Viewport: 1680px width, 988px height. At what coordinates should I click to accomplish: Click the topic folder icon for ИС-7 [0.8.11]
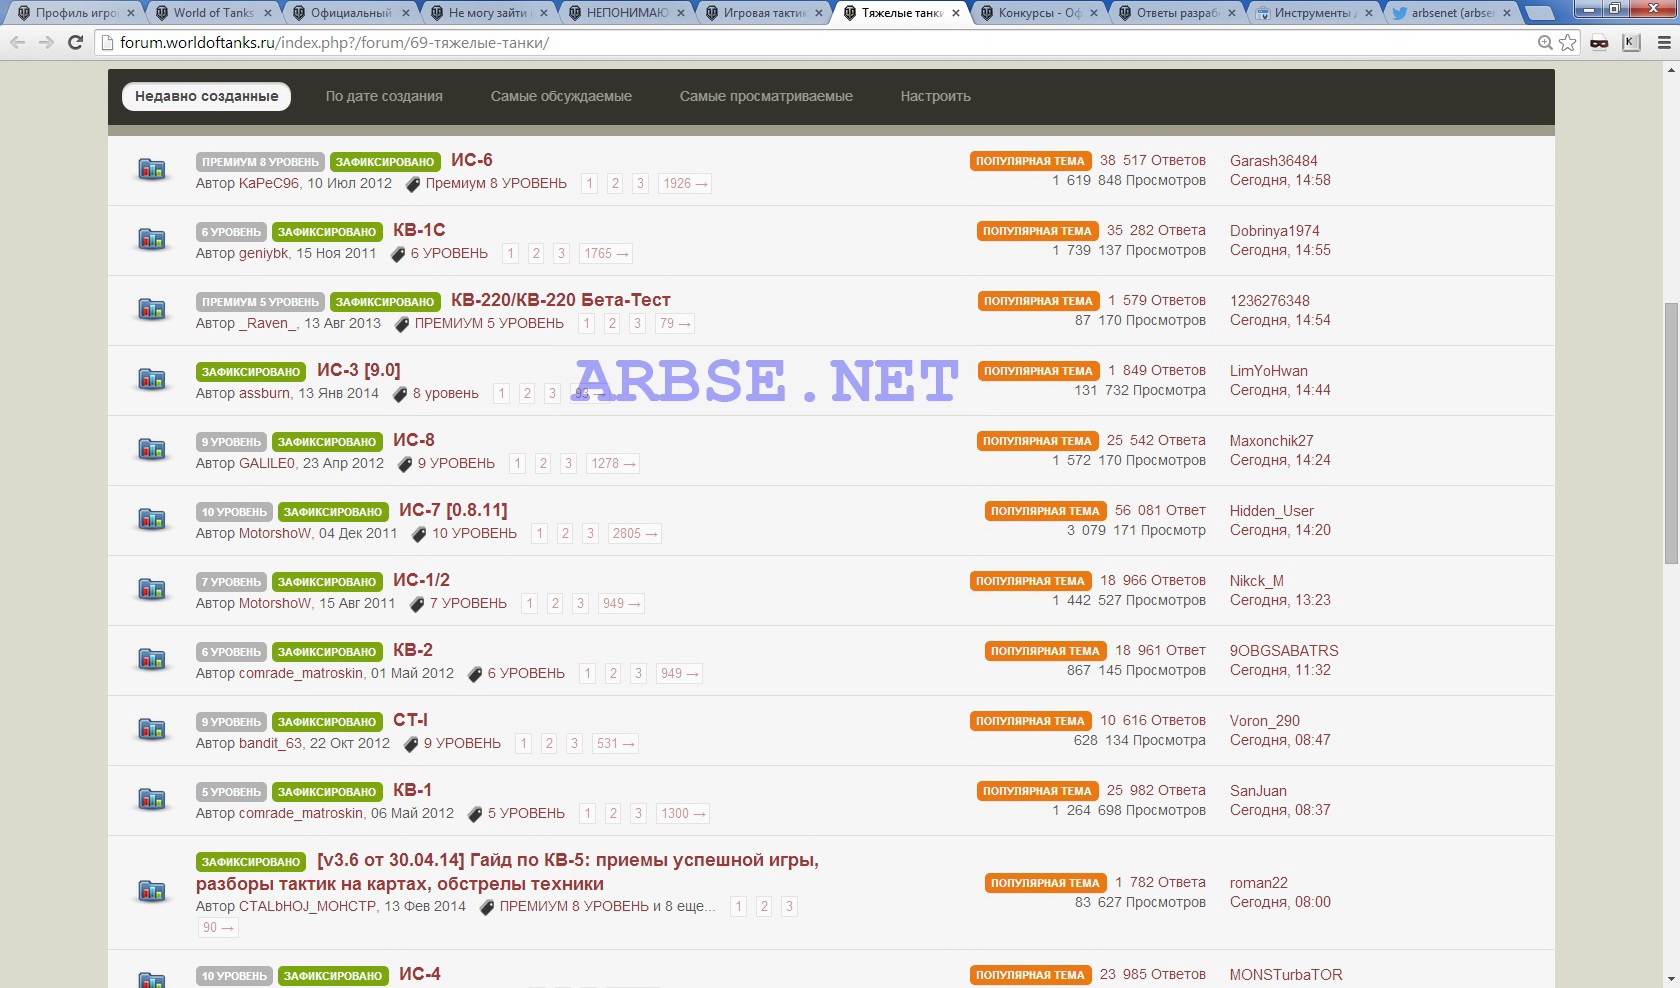tap(152, 519)
